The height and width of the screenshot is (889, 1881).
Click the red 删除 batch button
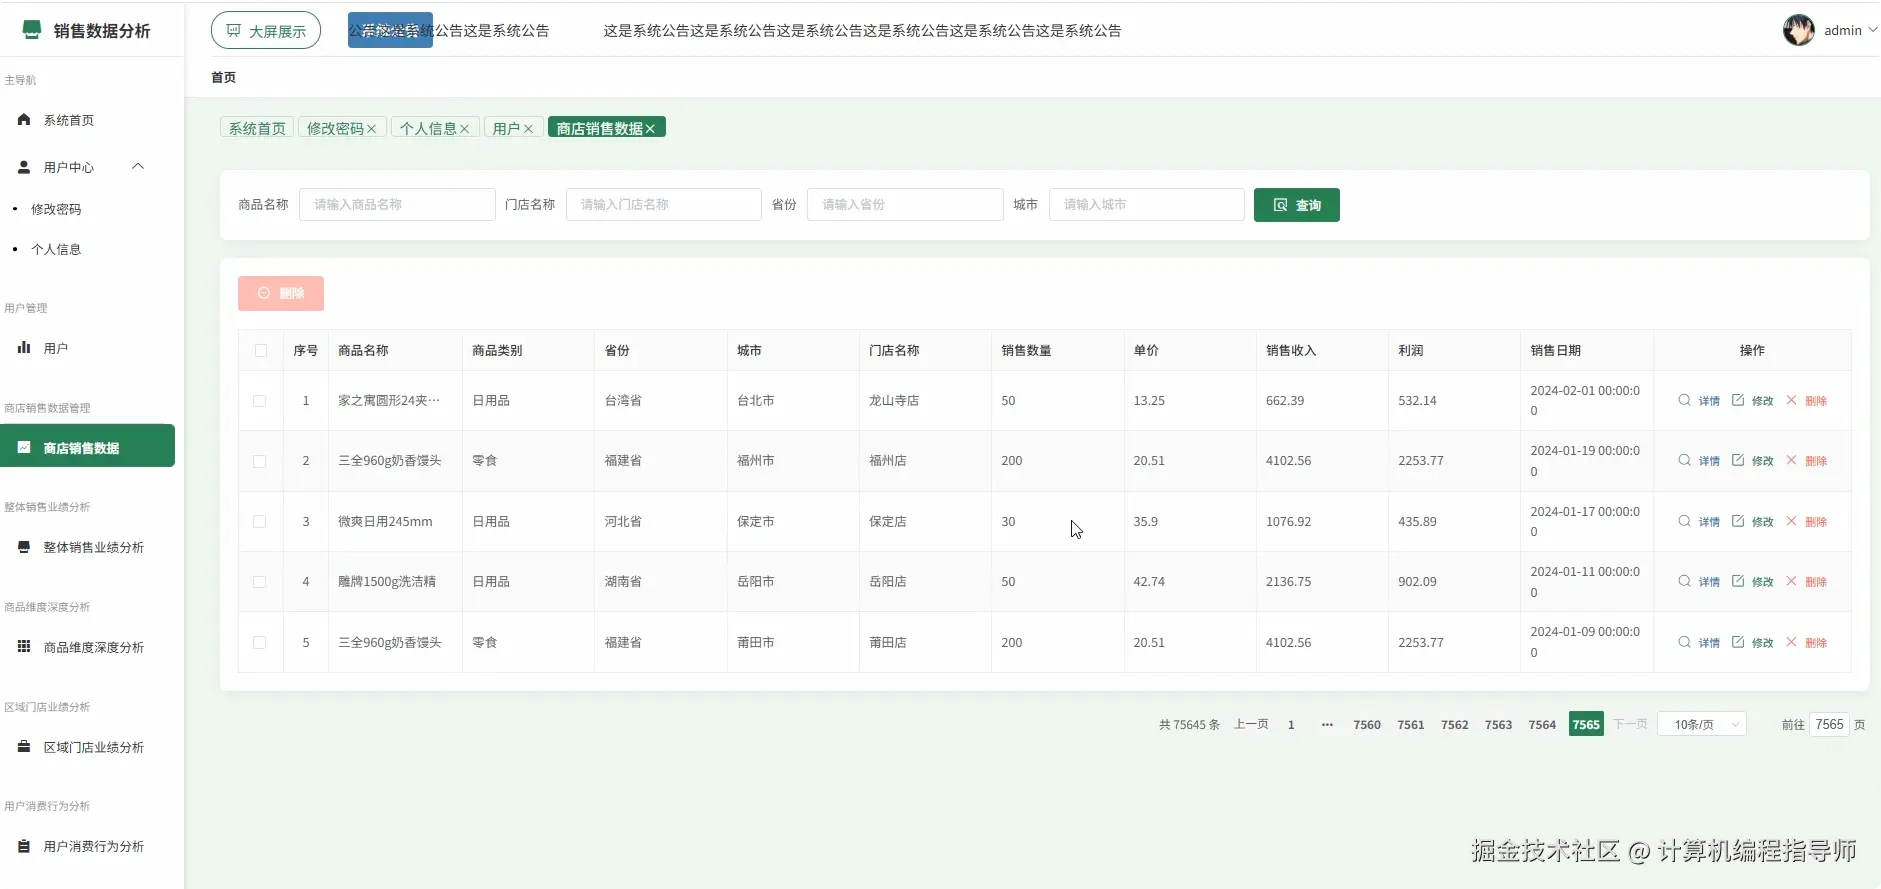point(281,293)
